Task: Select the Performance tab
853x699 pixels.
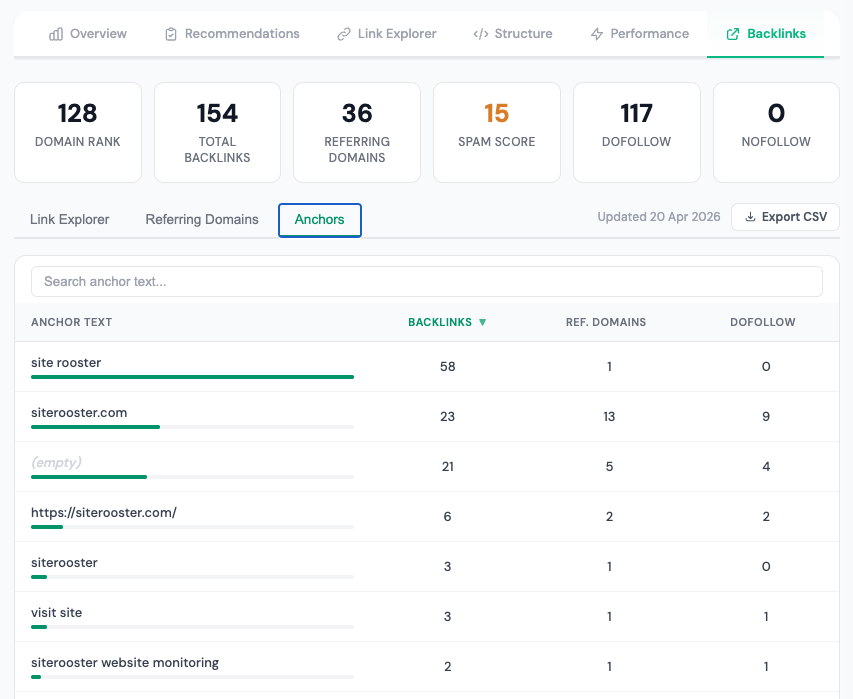Action: click(x=640, y=34)
